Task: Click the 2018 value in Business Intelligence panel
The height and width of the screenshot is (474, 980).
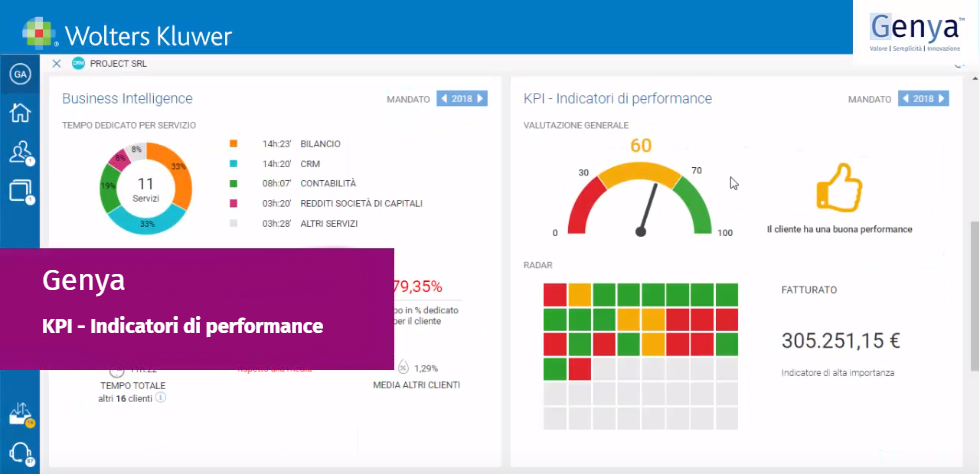Action: click(x=462, y=99)
